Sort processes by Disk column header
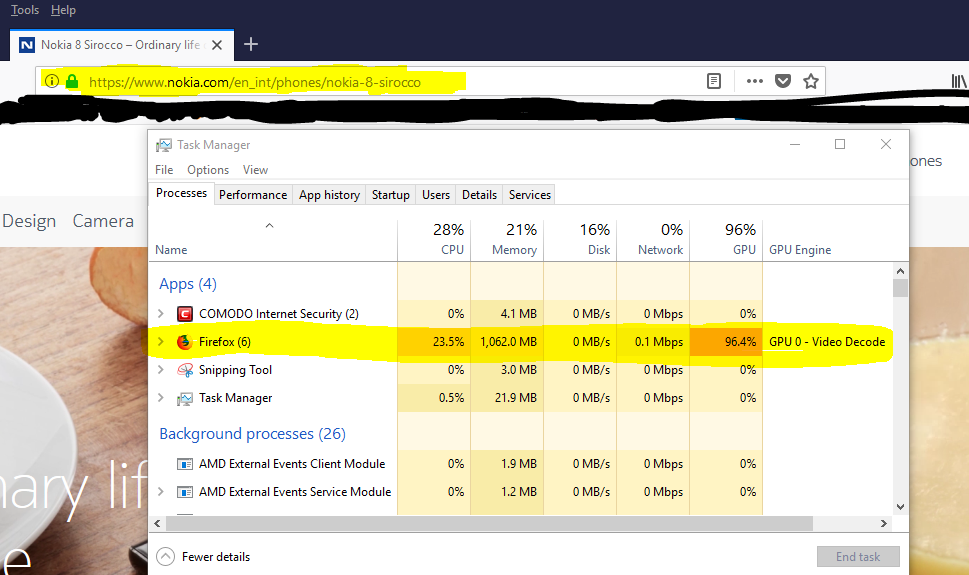This screenshot has height=575, width=969. click(x=580, y=240)
